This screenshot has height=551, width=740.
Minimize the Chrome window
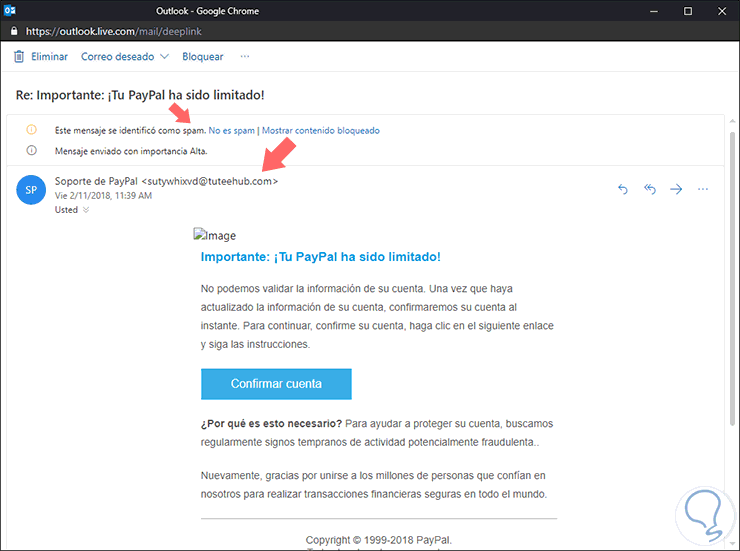pos(654,11)
